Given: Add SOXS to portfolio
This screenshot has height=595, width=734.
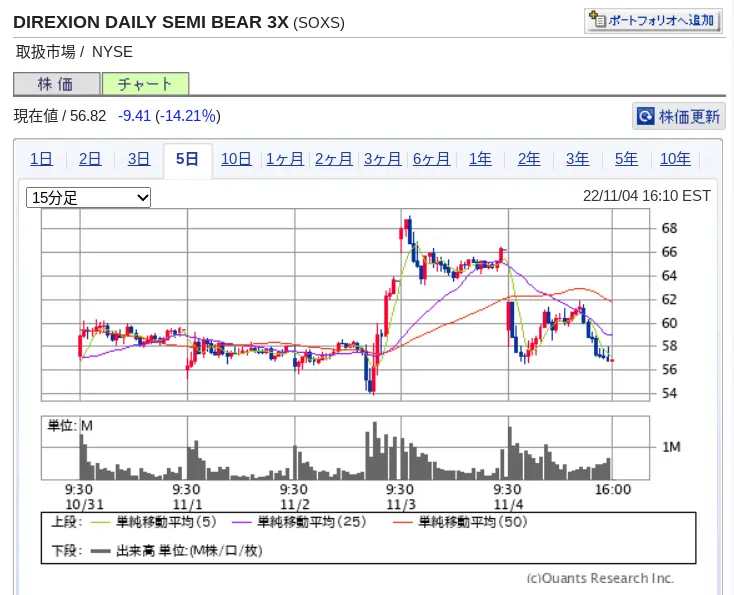Looking at the screenshot, I should point(653,21).
